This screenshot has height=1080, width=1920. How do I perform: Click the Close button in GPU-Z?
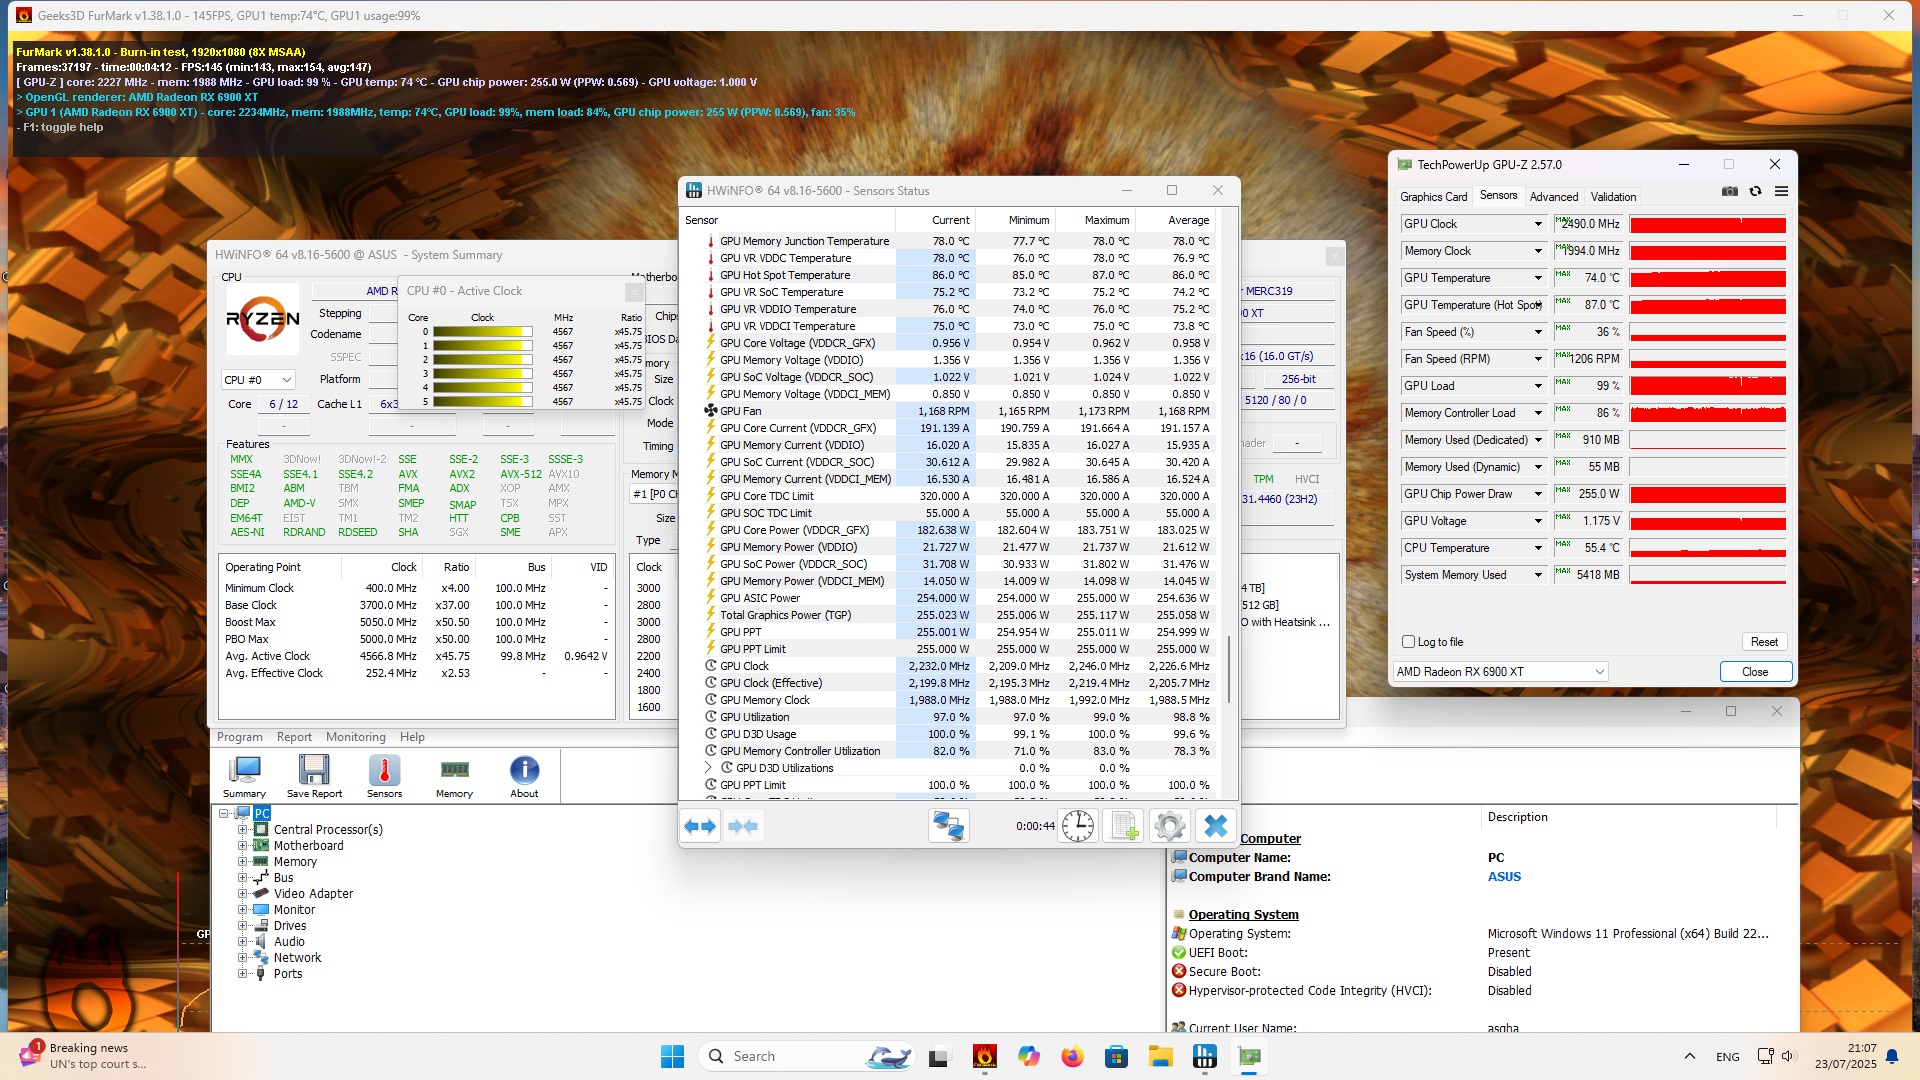click(1755, 672)
